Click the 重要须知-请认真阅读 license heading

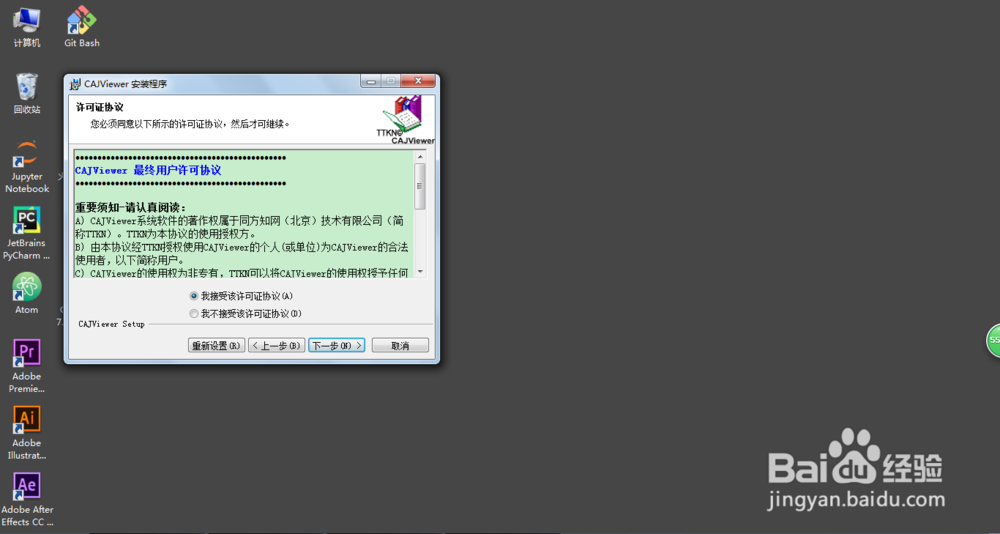point(131,207)
